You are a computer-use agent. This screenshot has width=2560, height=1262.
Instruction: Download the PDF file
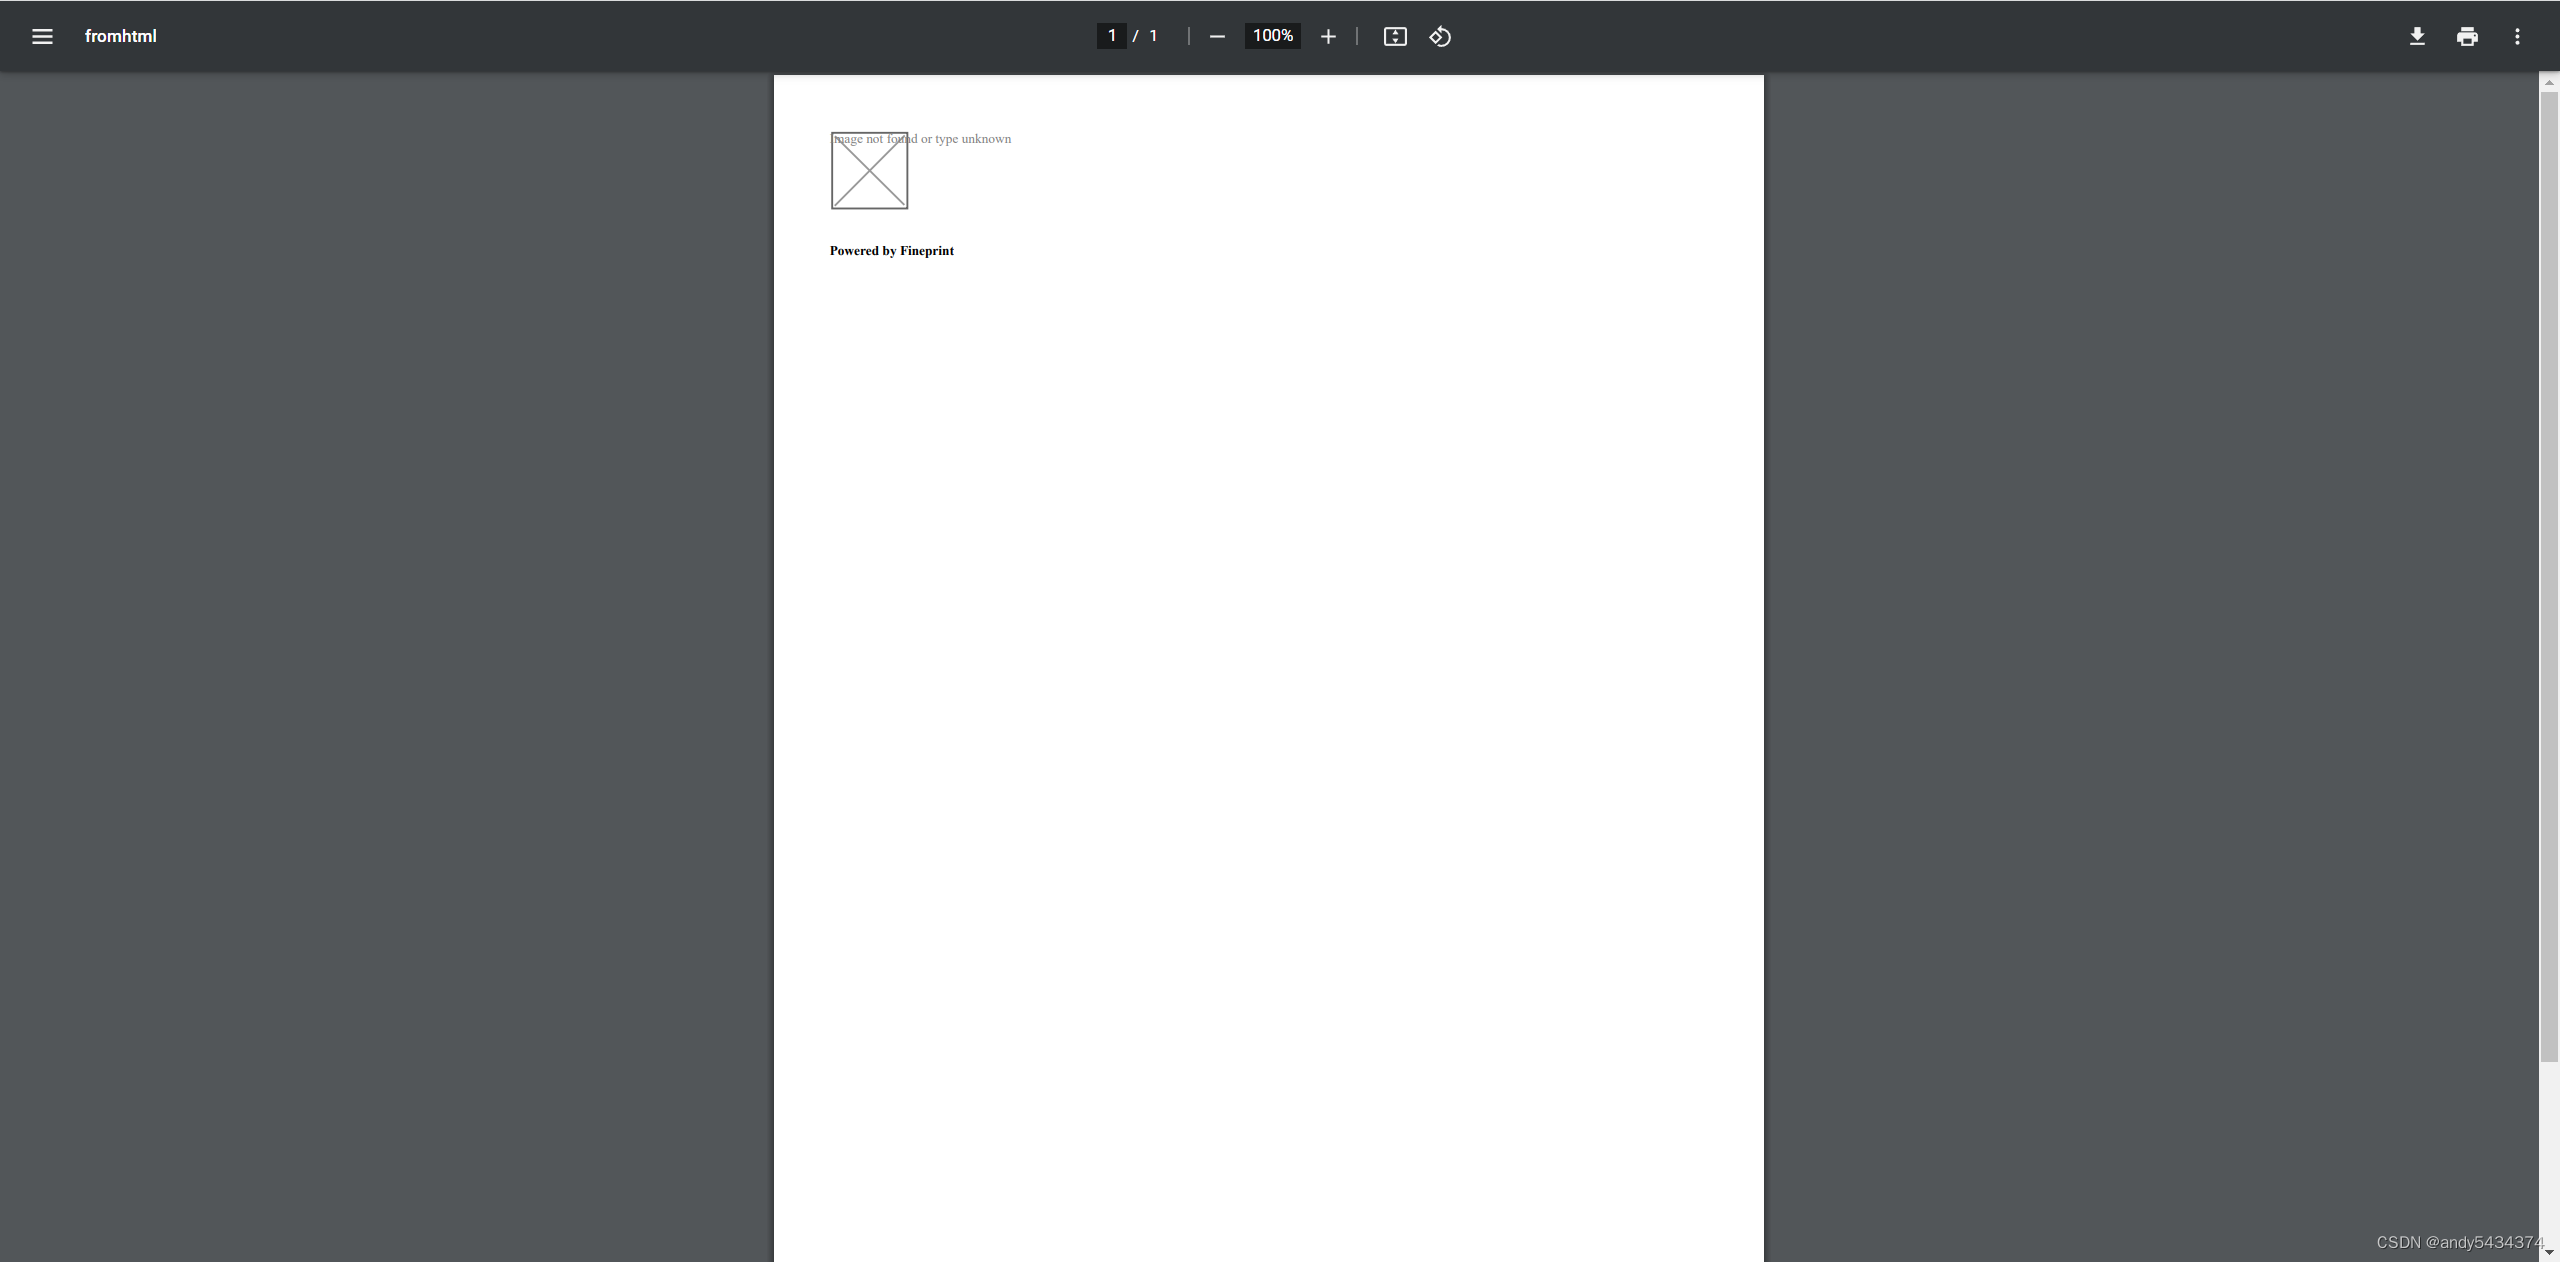click(x=2417, y=36)
